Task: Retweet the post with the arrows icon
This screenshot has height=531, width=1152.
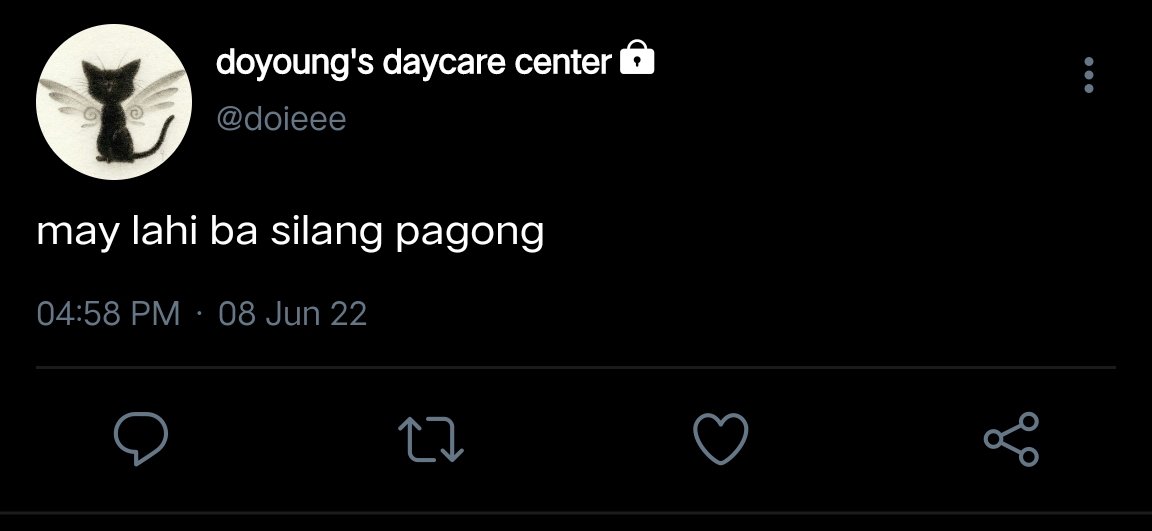Action: [431, 439]
